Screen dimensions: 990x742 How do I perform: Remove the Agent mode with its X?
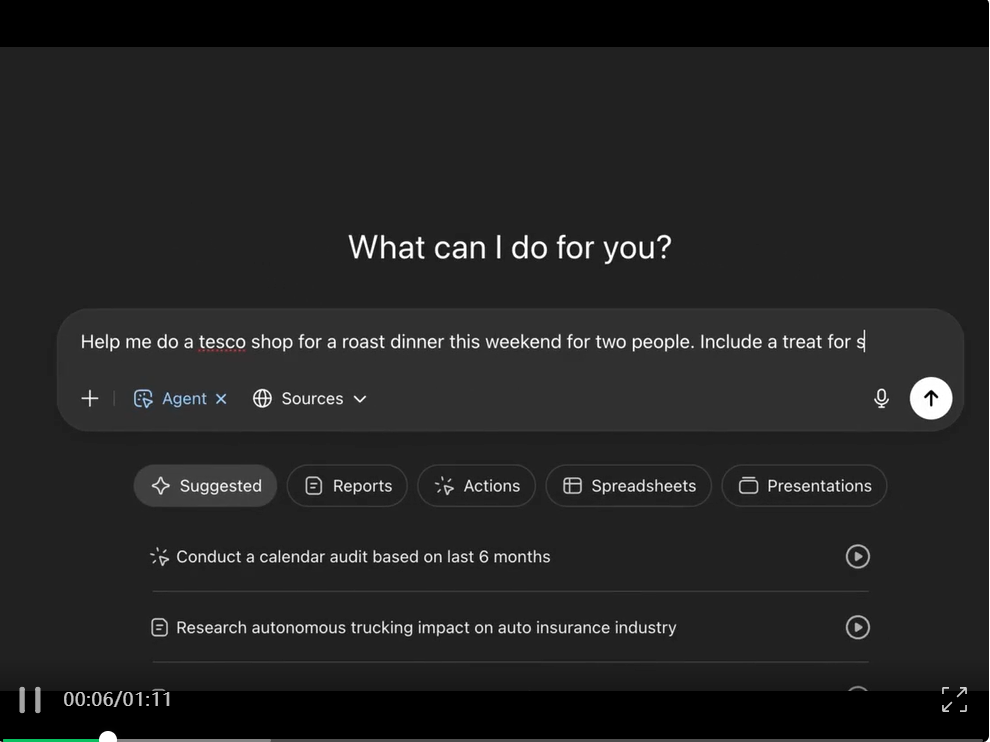221,398
